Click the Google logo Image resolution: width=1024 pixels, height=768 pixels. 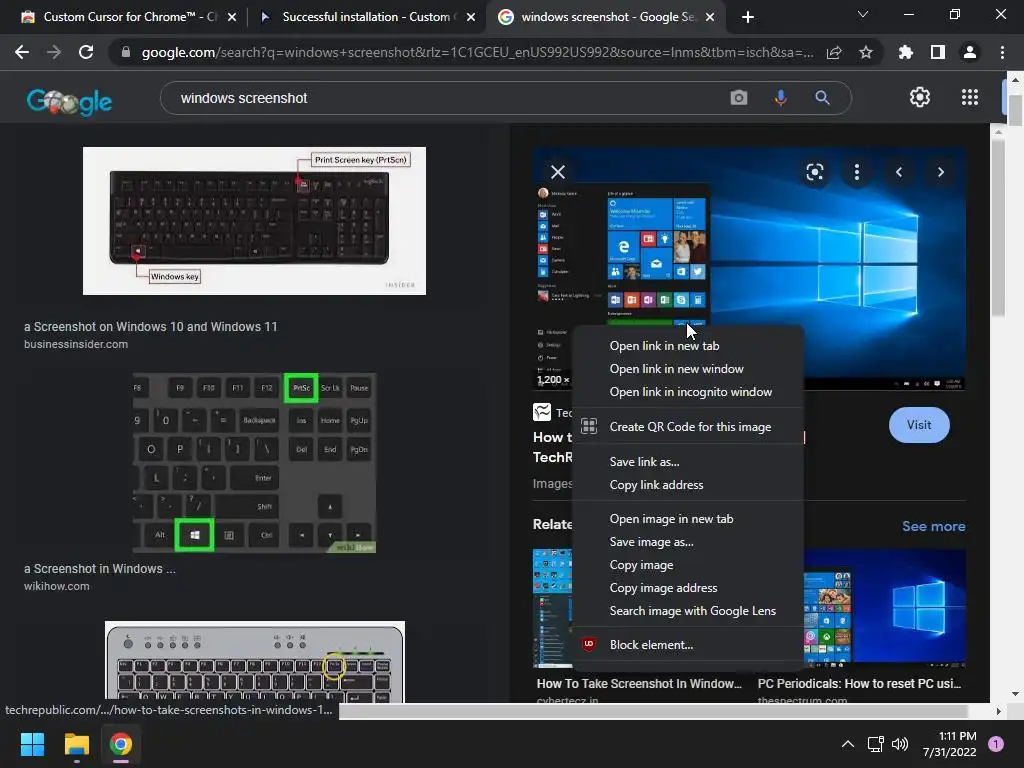point(69,101)
